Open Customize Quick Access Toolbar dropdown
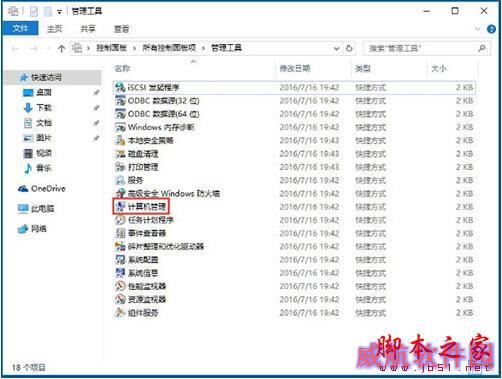Screen dimensions: 502x379 pyautogui.click(x=59, y=12)
